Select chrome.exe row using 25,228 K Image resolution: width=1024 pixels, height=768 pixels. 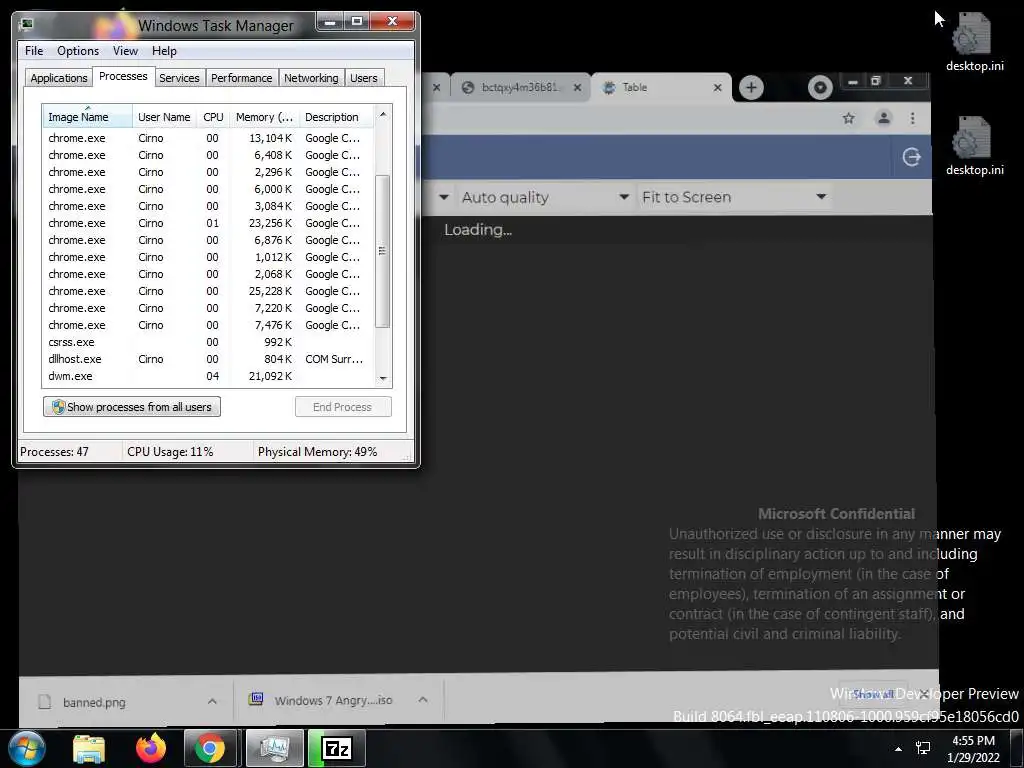[x=209, y=291]
